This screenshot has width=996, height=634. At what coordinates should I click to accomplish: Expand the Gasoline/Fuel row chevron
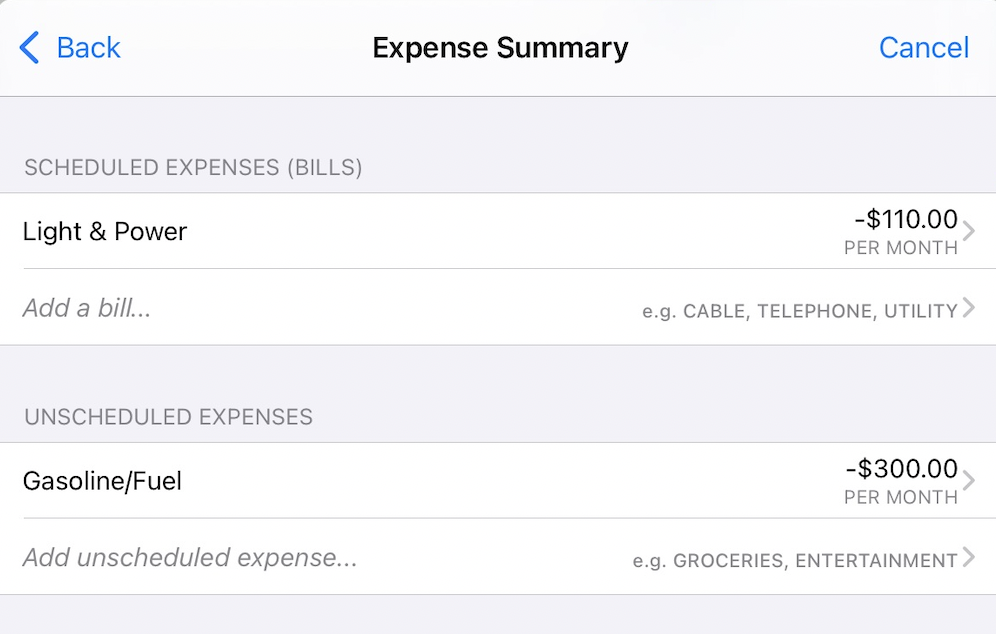click(968, 481)
